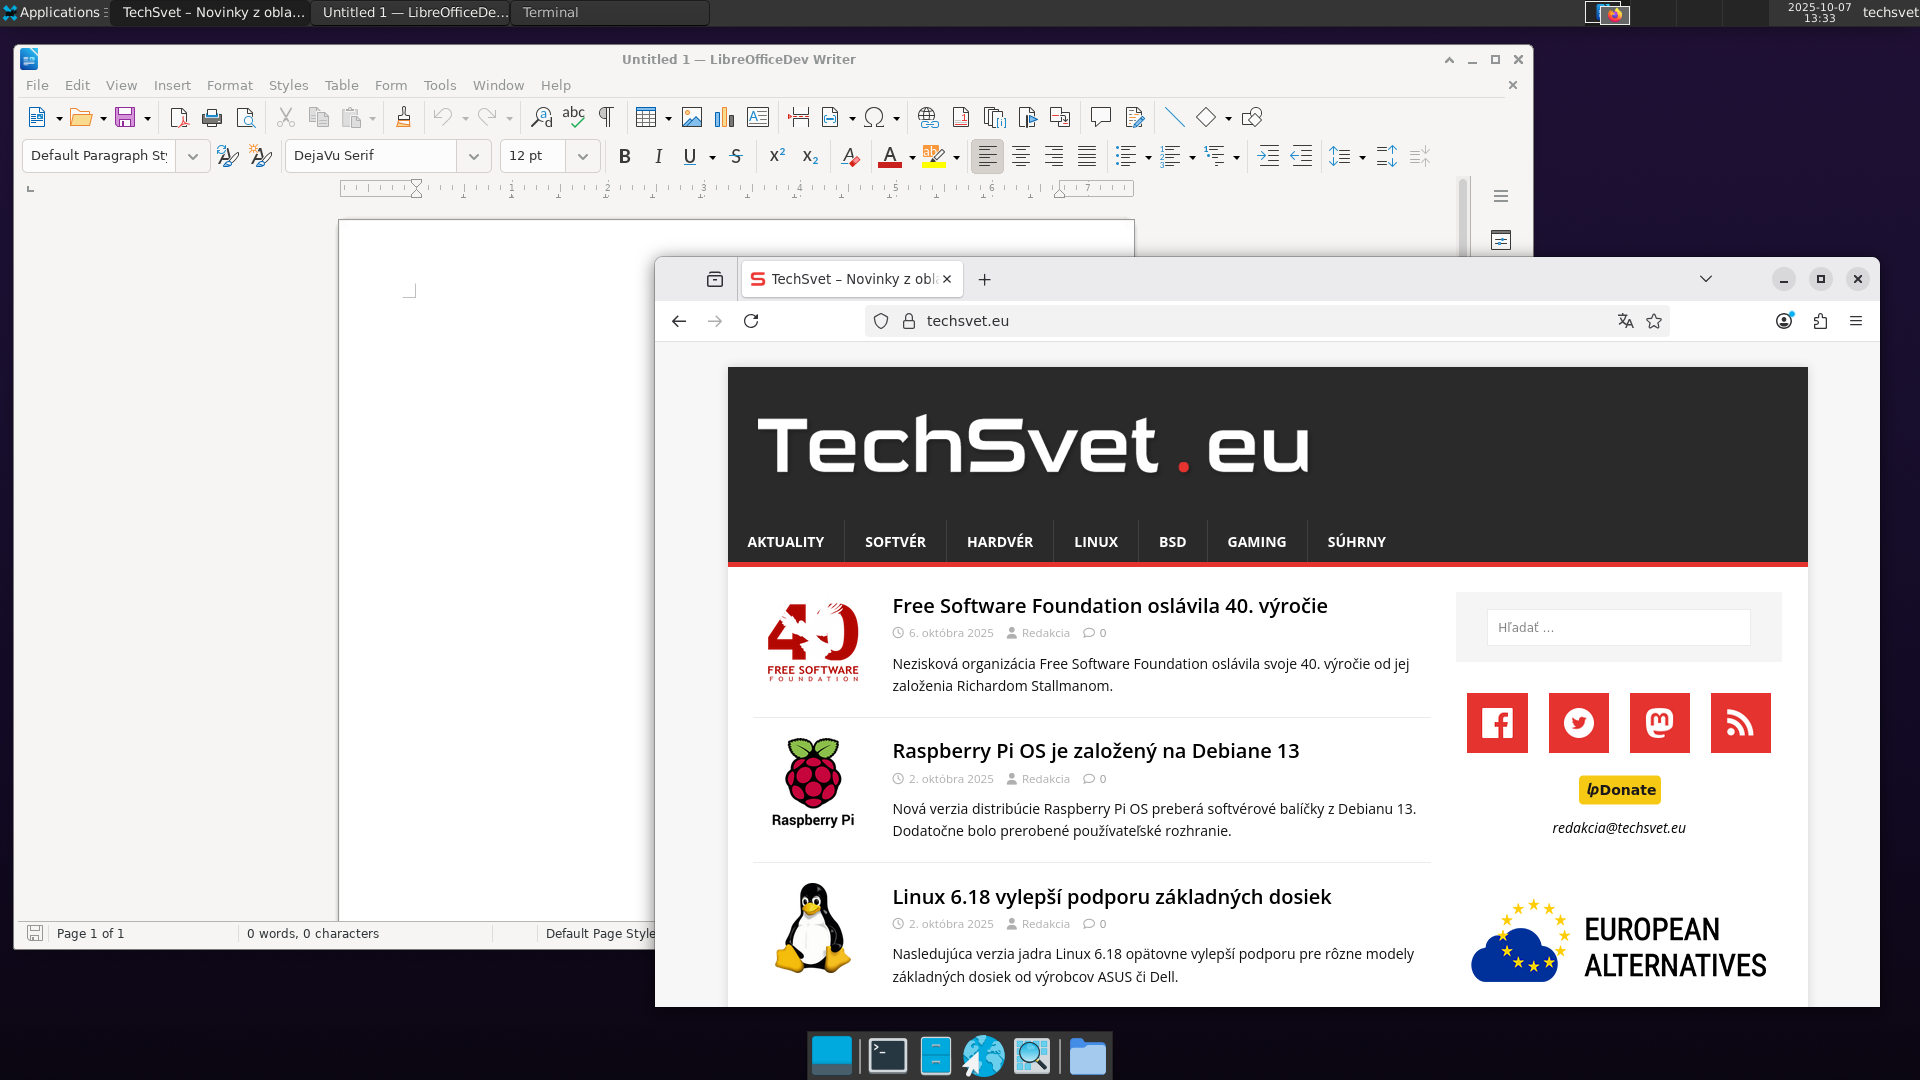Open the Format menu
Screen dimensions: 1920x1080
(229, 85)
